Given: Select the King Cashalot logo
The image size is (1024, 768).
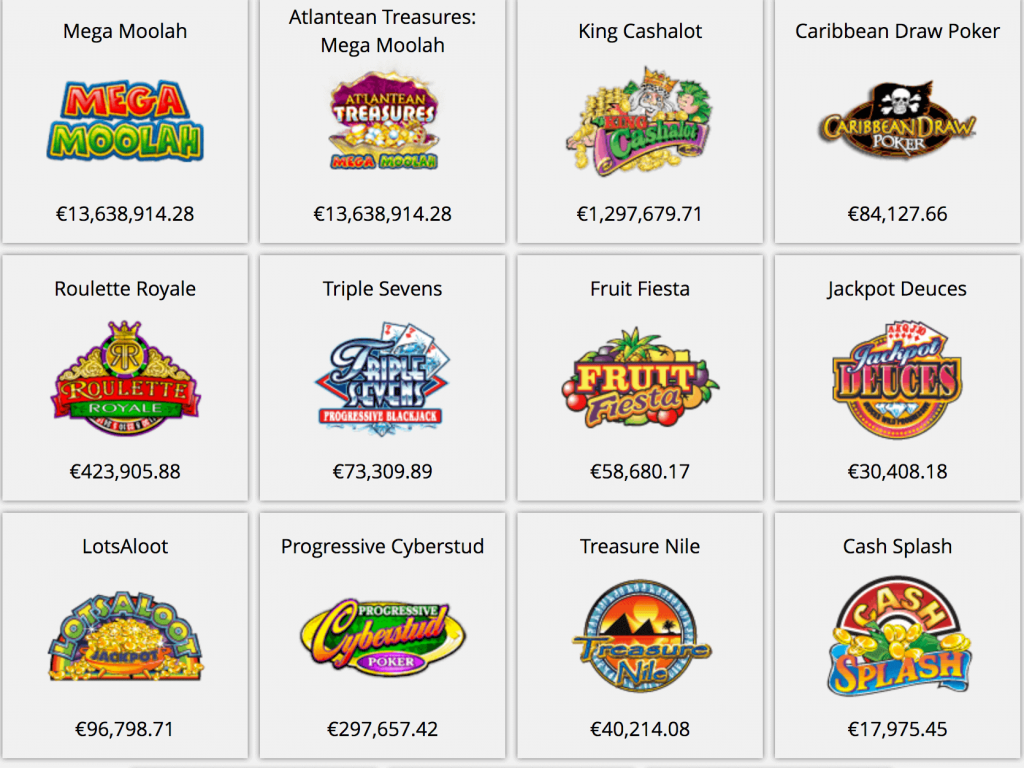Looking at the screenshot, I should (x=640, y=122).
